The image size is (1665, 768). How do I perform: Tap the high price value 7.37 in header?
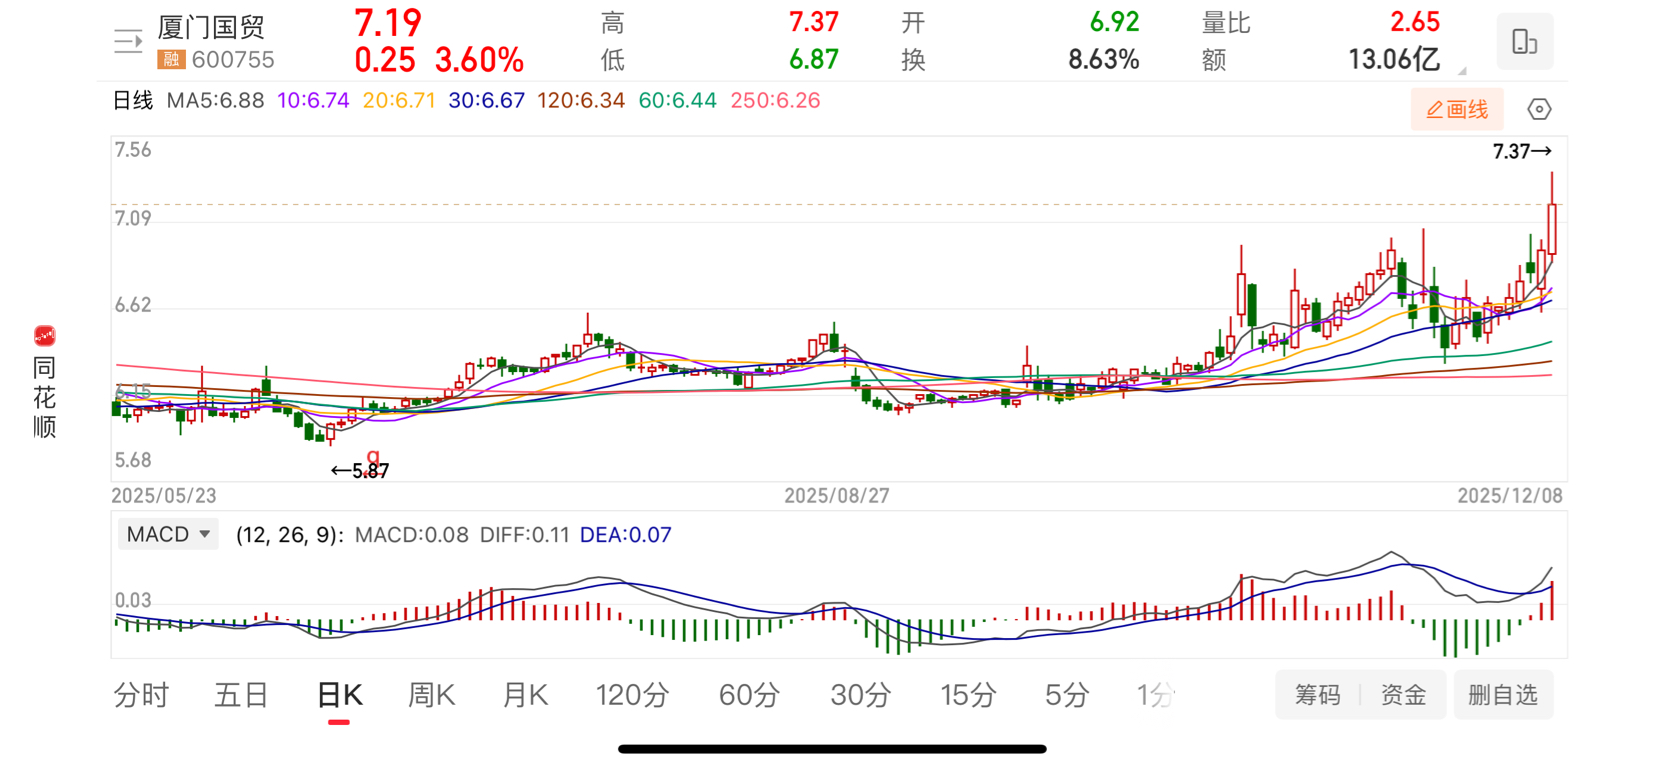[x=814, y=22]
